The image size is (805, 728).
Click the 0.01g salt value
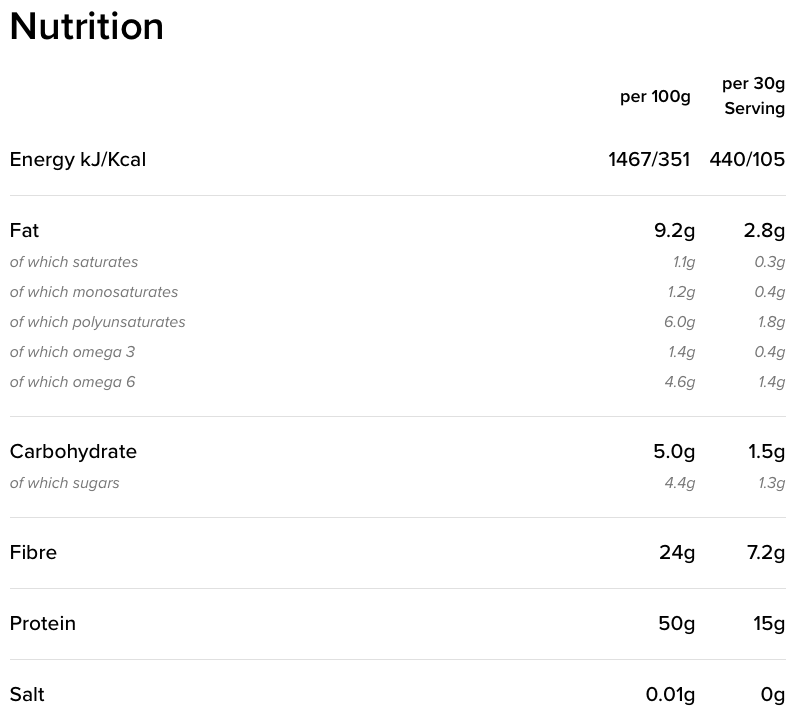point(670,695)
